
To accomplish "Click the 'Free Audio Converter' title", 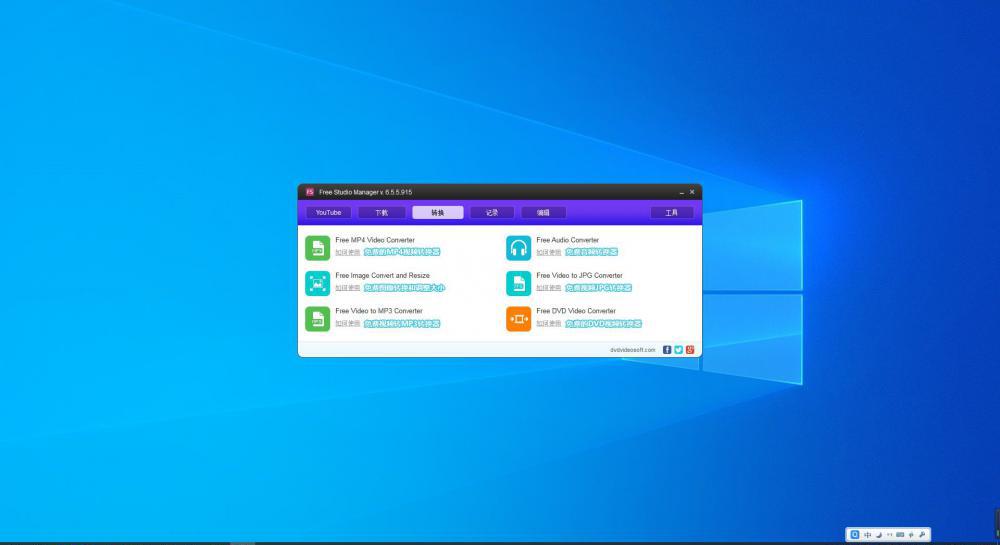I will tap(568, 240).
